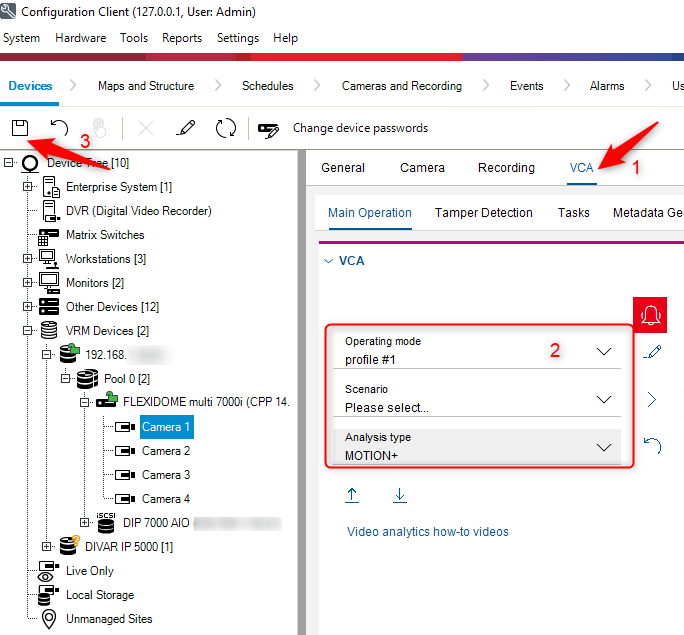
Task: Click the red alarm bell icon
Action: [651, 315]
